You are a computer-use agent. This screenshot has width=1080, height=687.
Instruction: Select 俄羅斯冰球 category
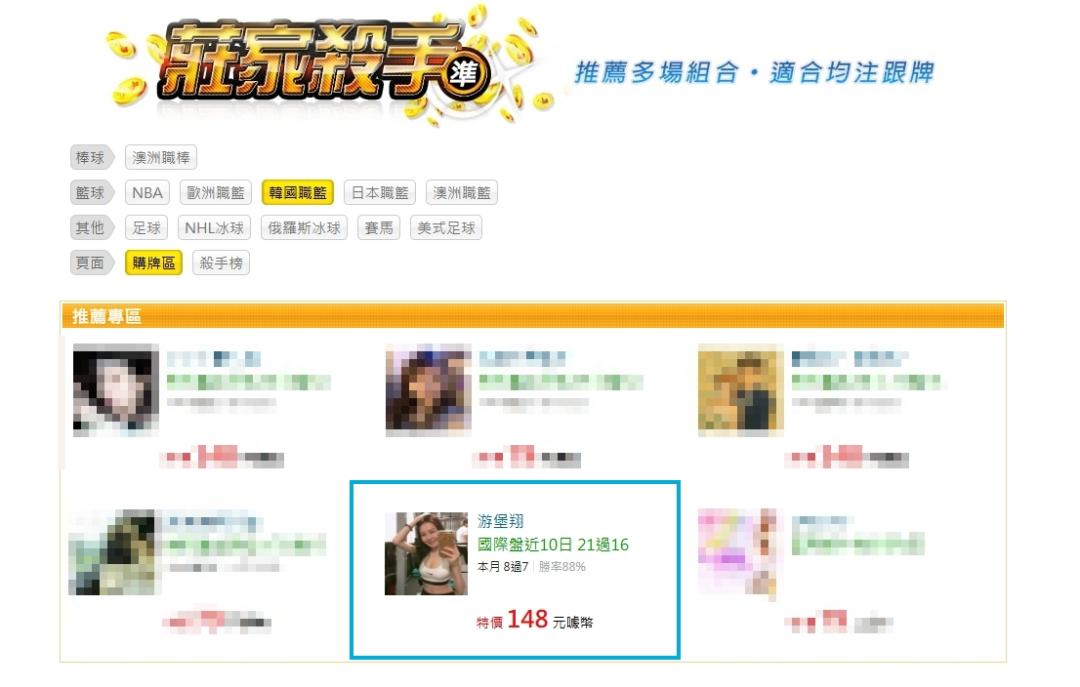click(x=304, y=228)
